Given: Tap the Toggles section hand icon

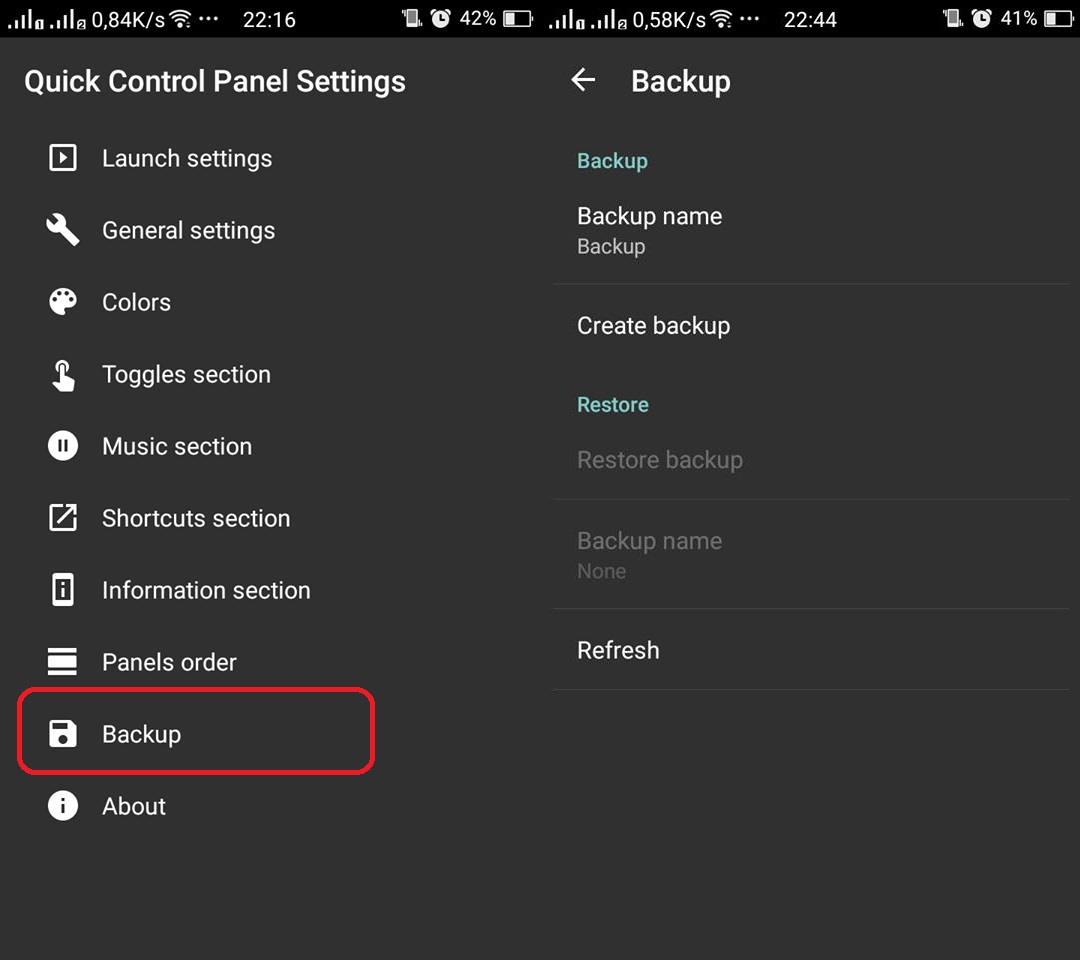Looking at the screenshot, I should point(63,375).
